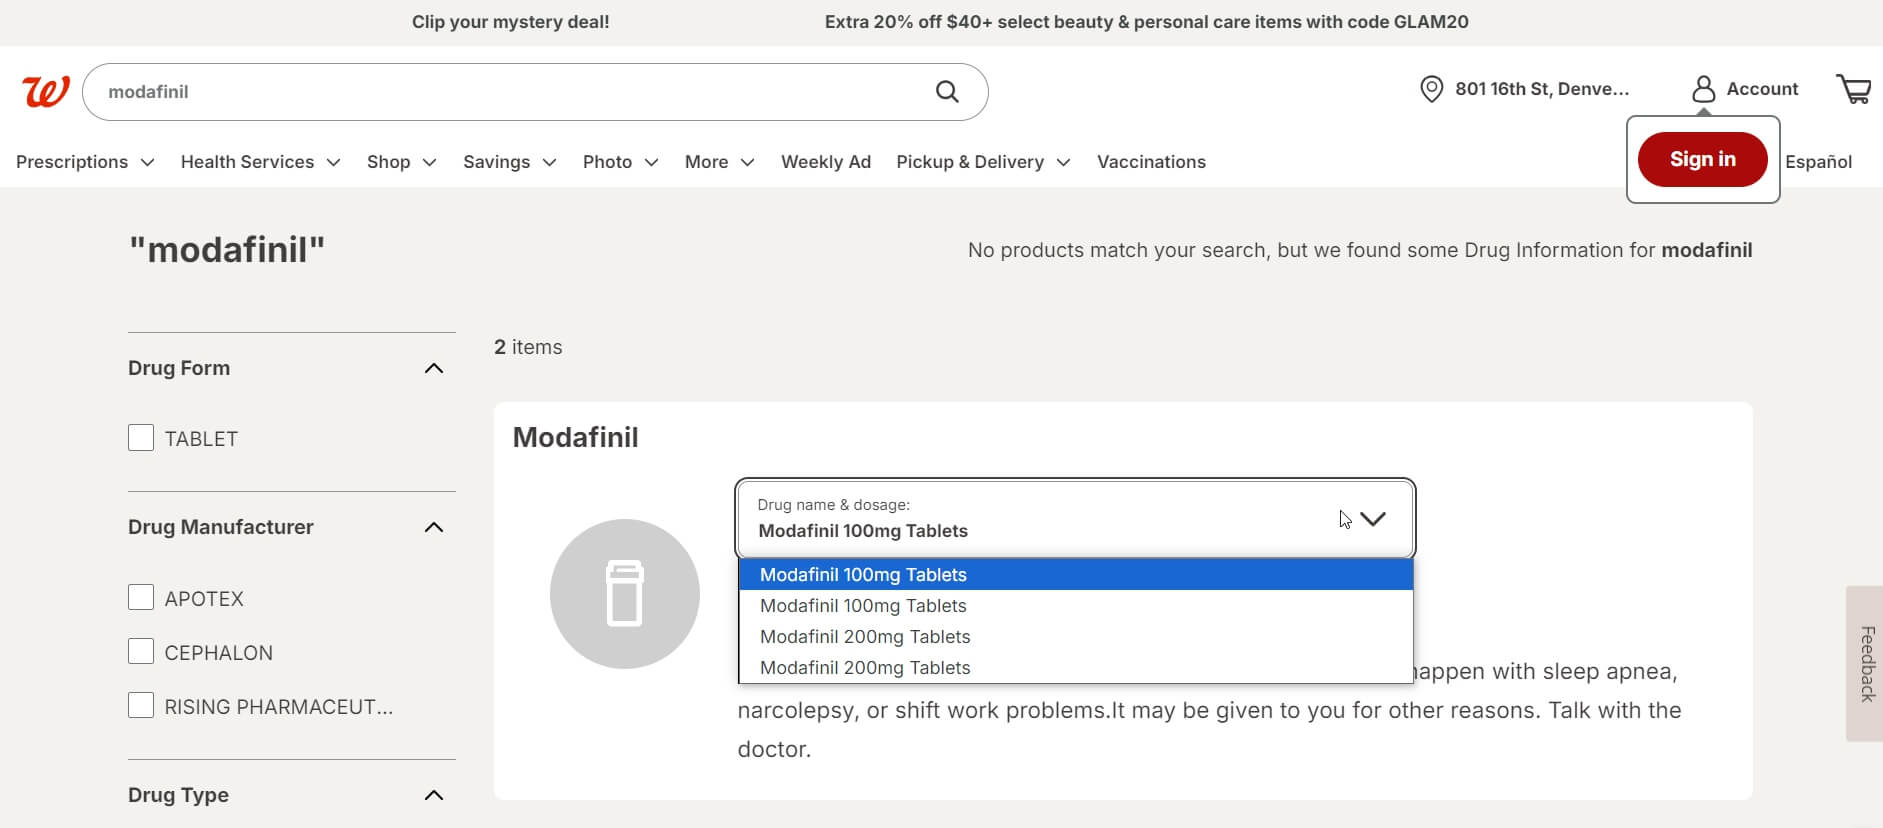Open the Weekly Ad link
Viewport: 1883px width, 828px height.
pyautogui.click(x=825, y=162)
